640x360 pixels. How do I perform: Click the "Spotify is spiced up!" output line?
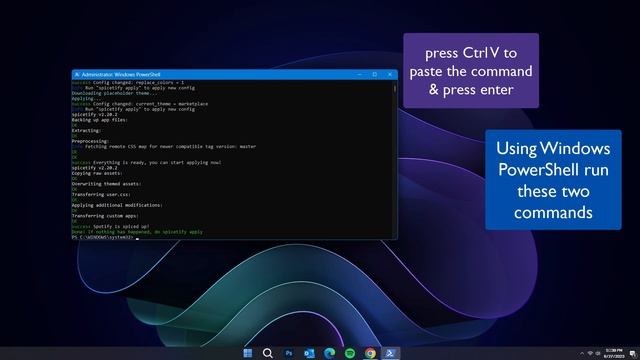click(111, 227)
